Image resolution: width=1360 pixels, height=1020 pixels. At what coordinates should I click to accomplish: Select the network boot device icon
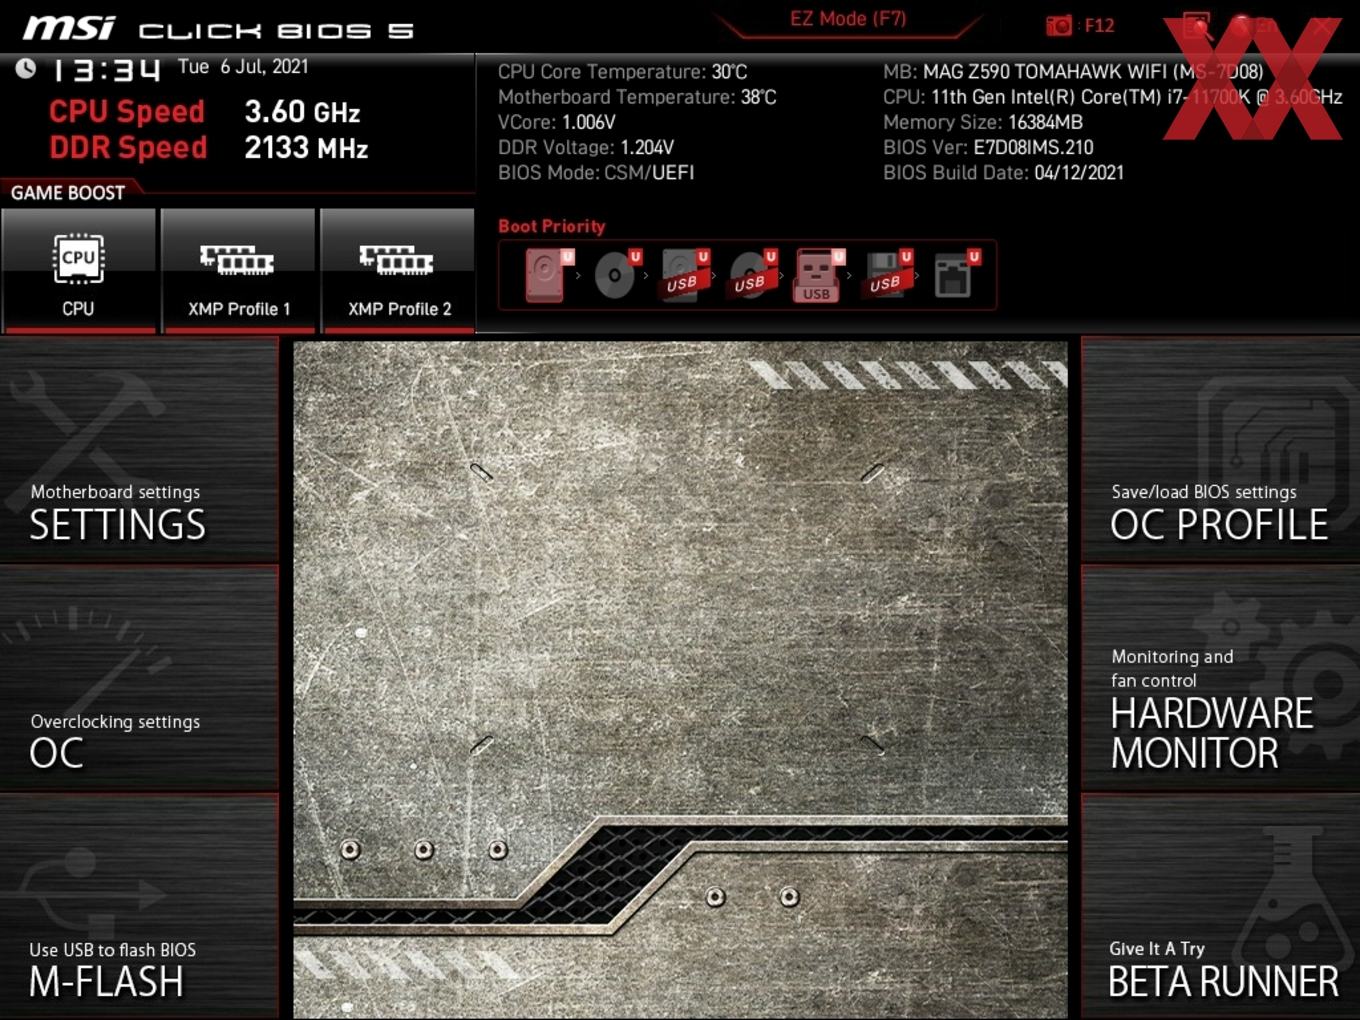(955, 275)
